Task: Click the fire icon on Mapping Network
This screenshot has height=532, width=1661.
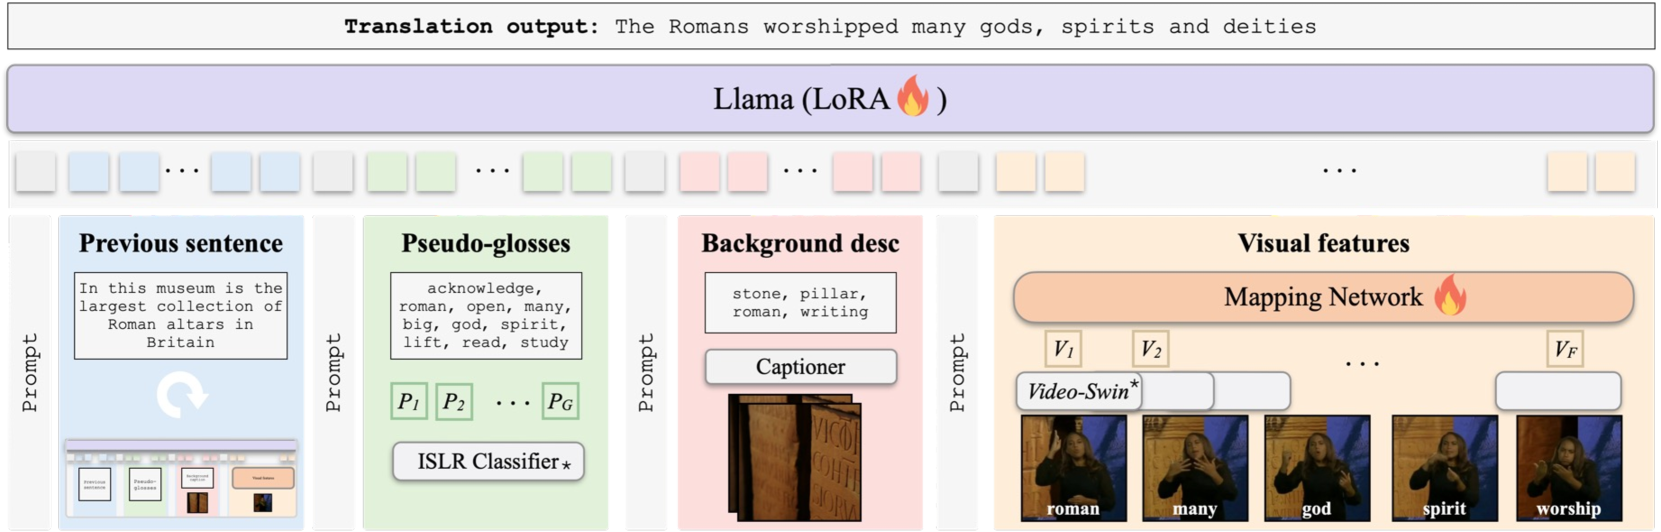Action: [1449, 295]
